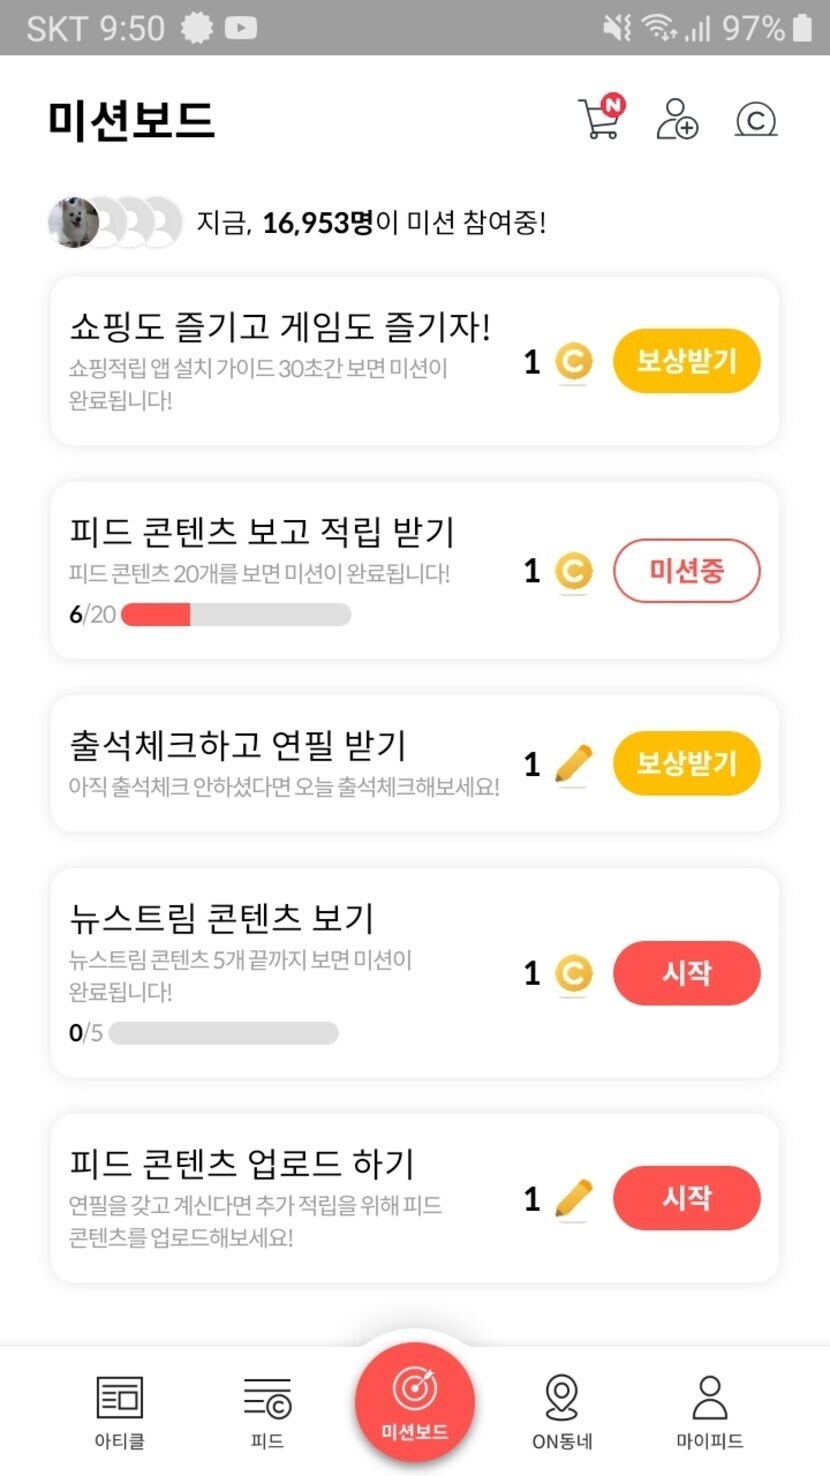Open the coin balance icon
830x1476 pixels.
(x=756, y=120)
